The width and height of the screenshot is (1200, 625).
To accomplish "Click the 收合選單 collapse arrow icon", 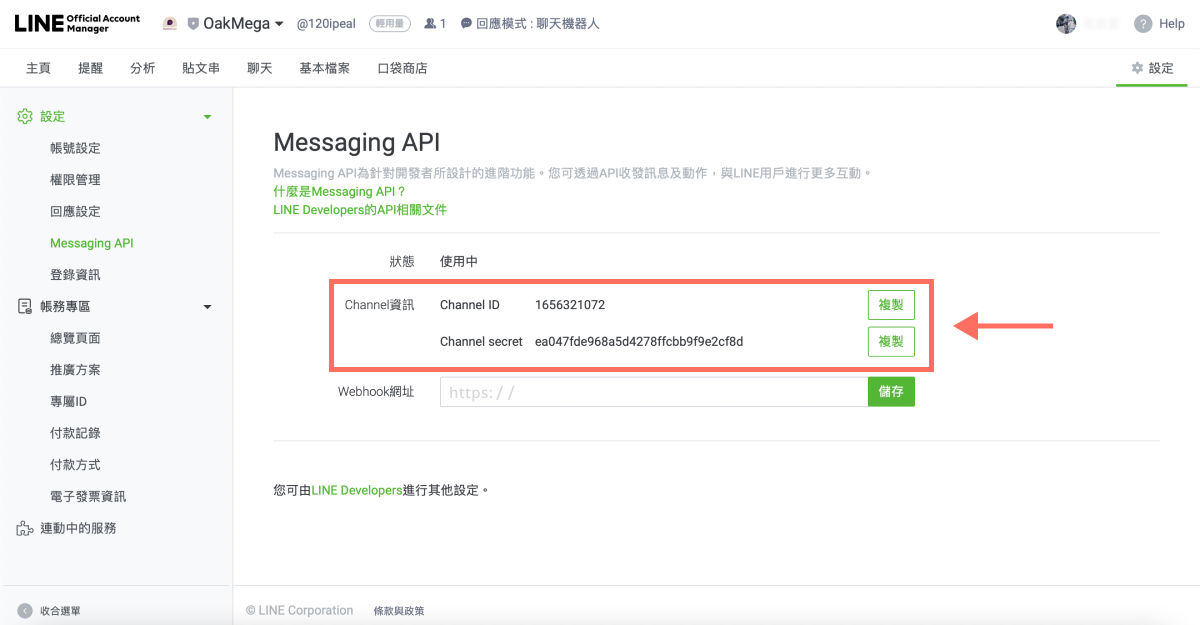I will (x=25, y=610).
